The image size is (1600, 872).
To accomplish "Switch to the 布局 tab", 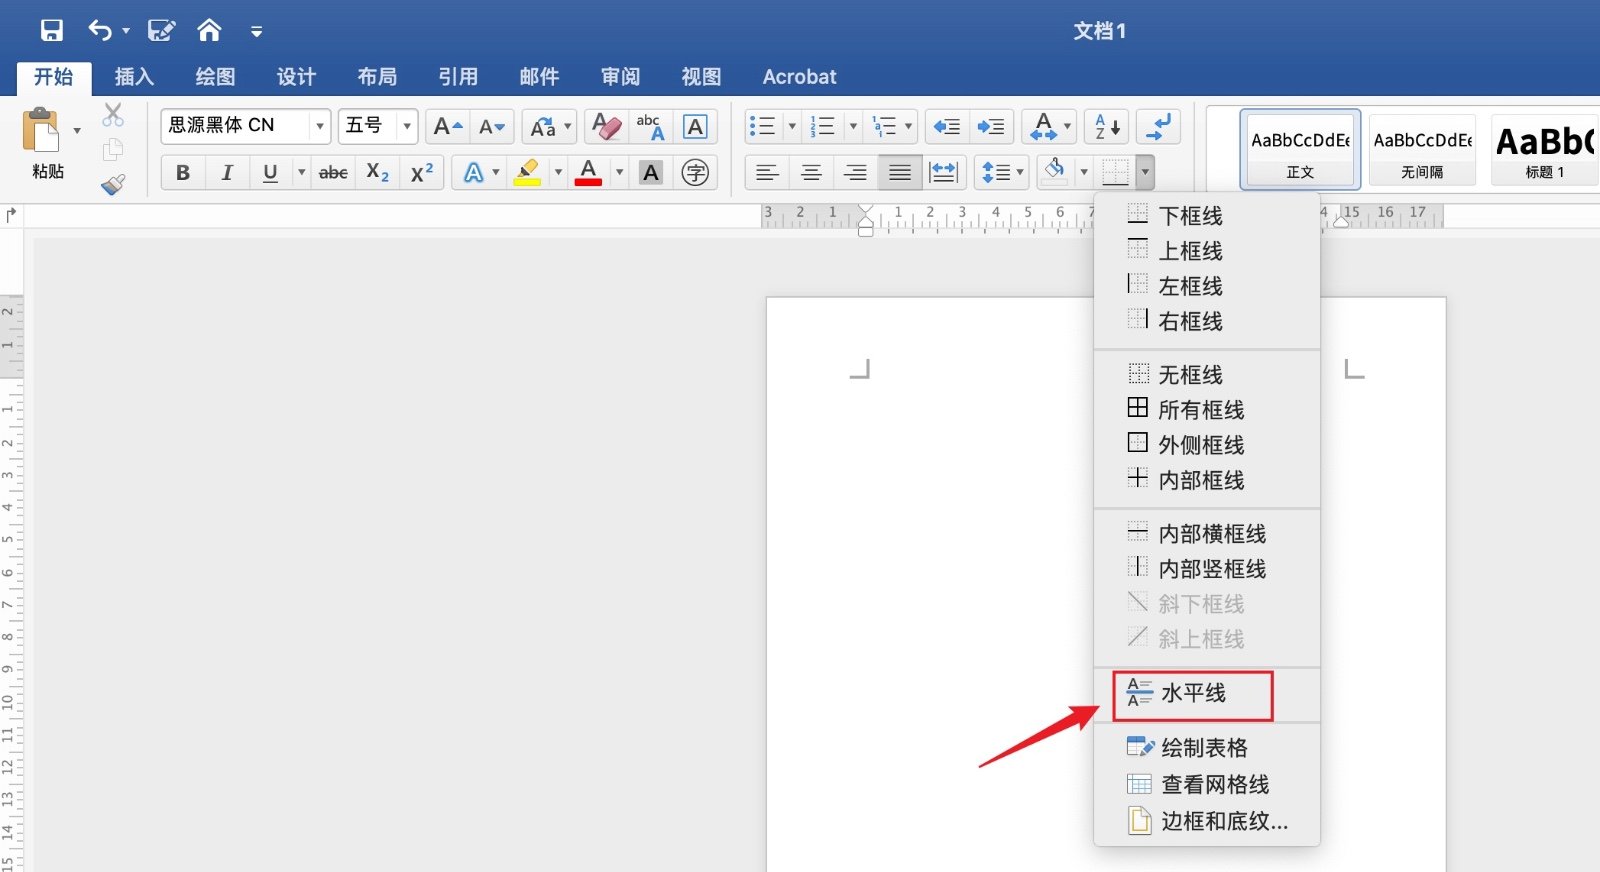I will 377,77.
